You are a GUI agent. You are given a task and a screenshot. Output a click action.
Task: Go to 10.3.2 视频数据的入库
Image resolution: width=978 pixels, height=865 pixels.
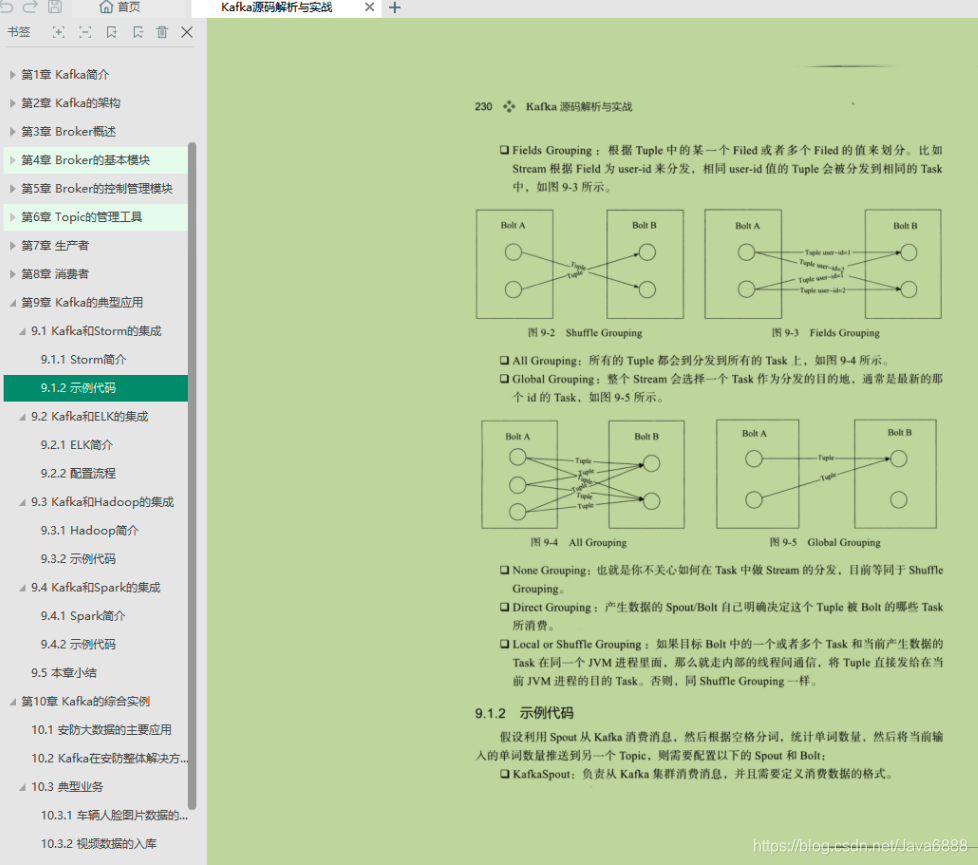99,844
